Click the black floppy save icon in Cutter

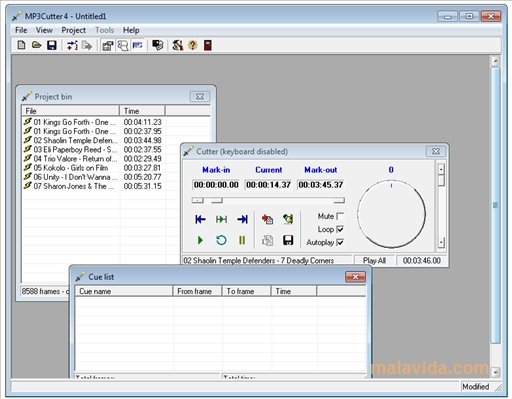[x=288, y=240]
